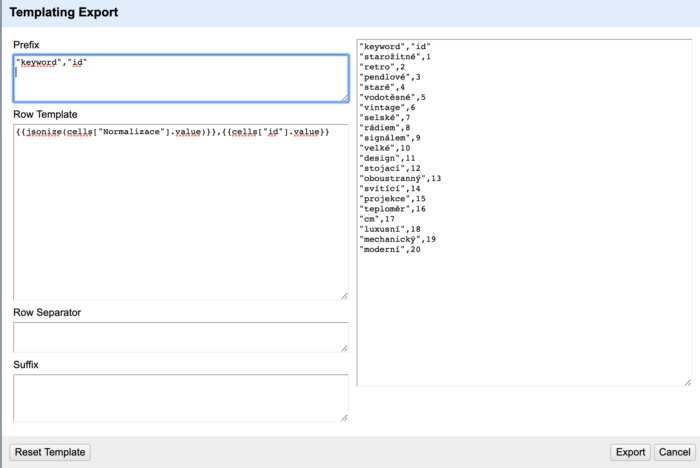Viewport: 700px width, 468px height.
Task: Click the Export button
Action: (630, 452)
